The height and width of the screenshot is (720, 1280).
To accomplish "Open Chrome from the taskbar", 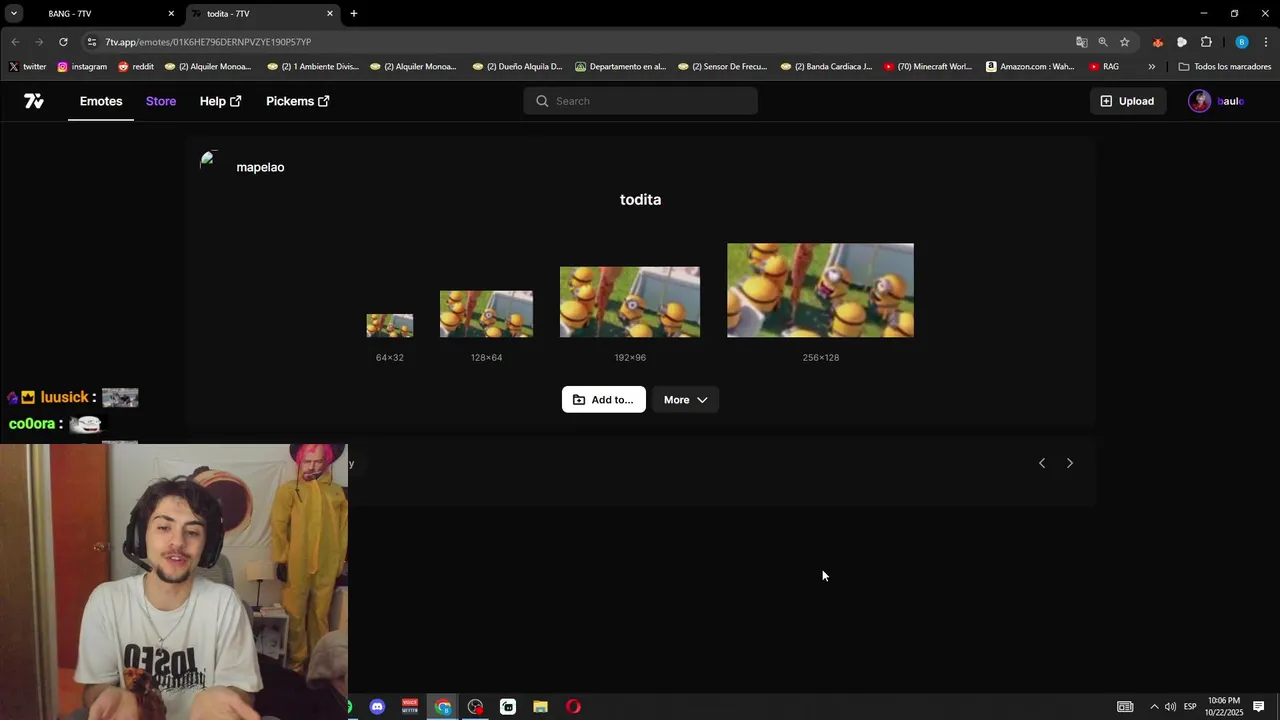I will [x=443, y=707].
